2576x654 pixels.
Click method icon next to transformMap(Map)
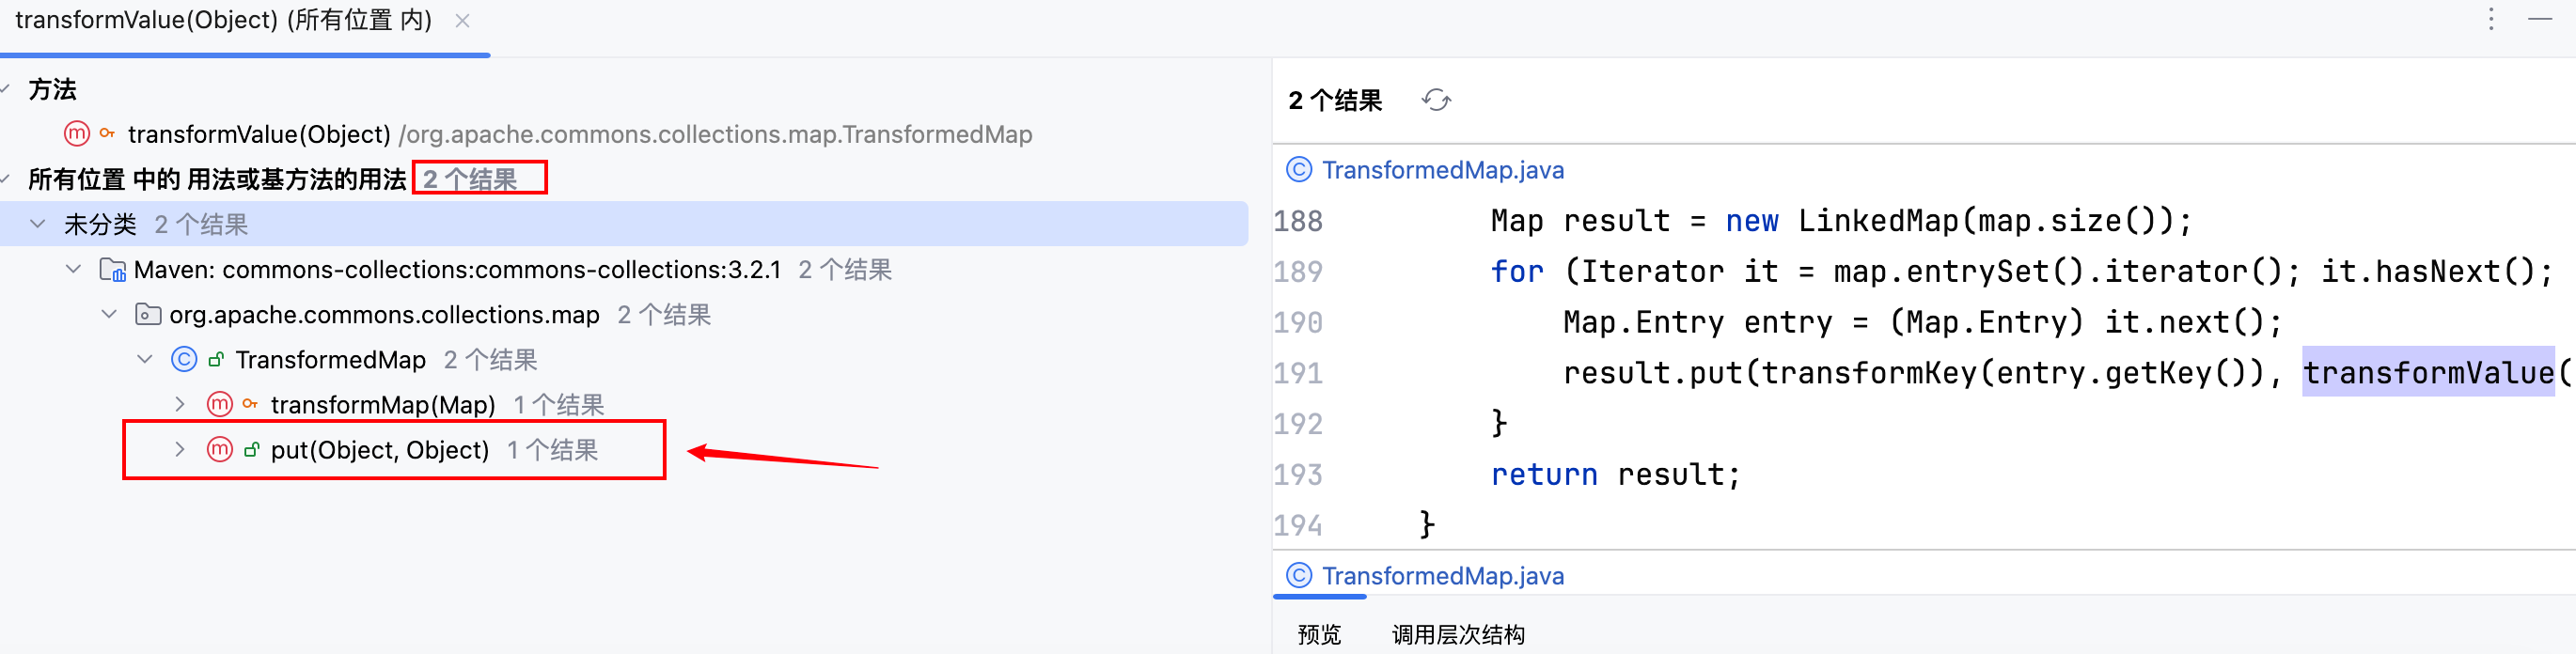point(219,404)
